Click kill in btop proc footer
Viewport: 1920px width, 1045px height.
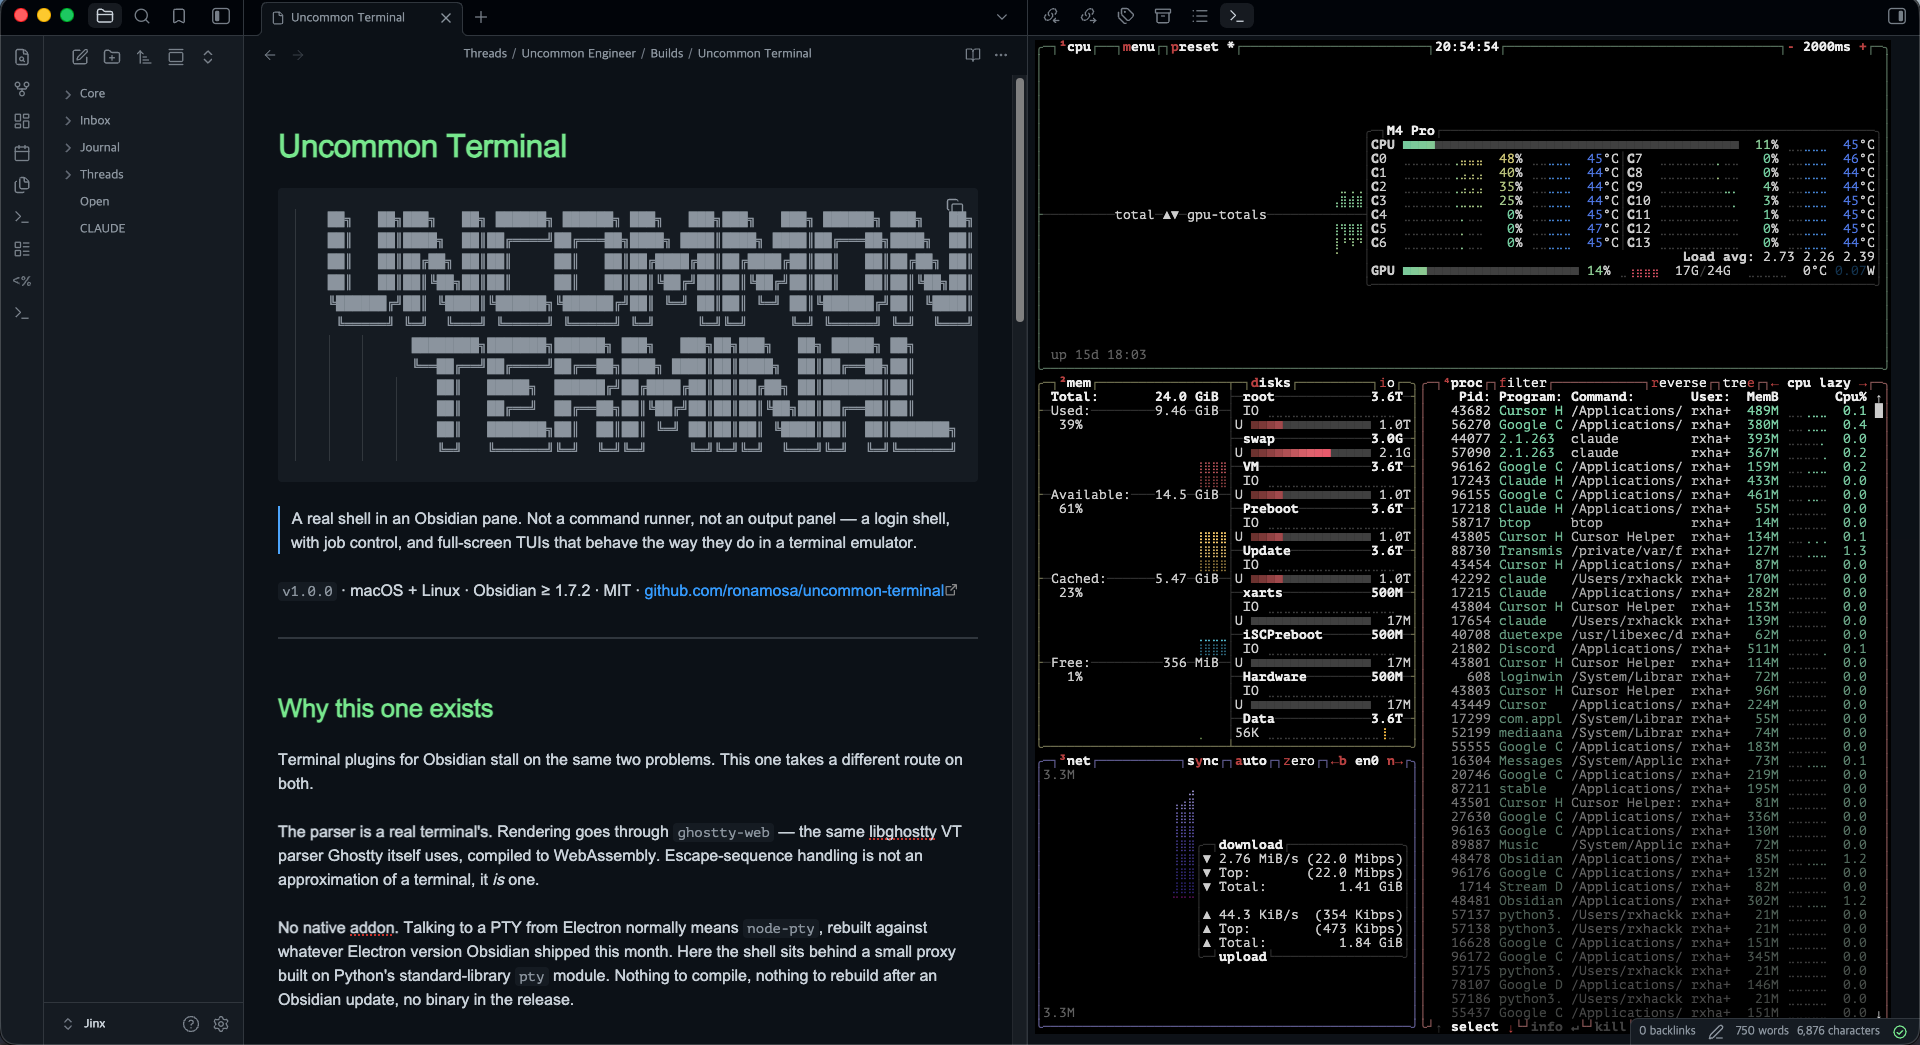click(x=1610, y=1027)
